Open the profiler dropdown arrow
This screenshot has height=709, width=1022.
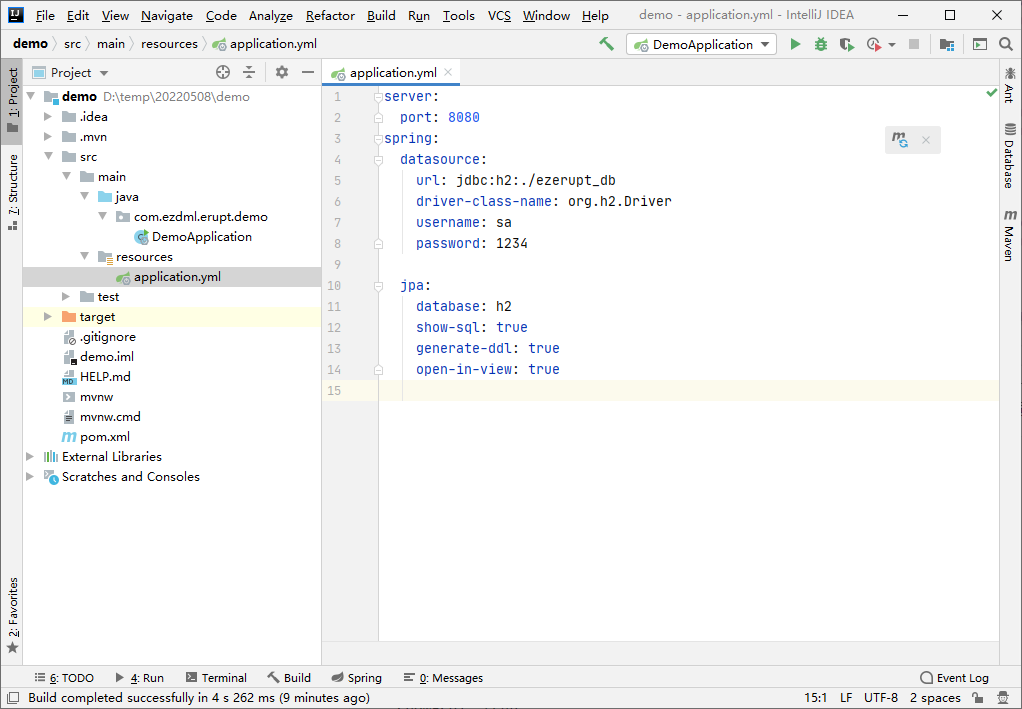pyautogui.click(x=892, y=45)
